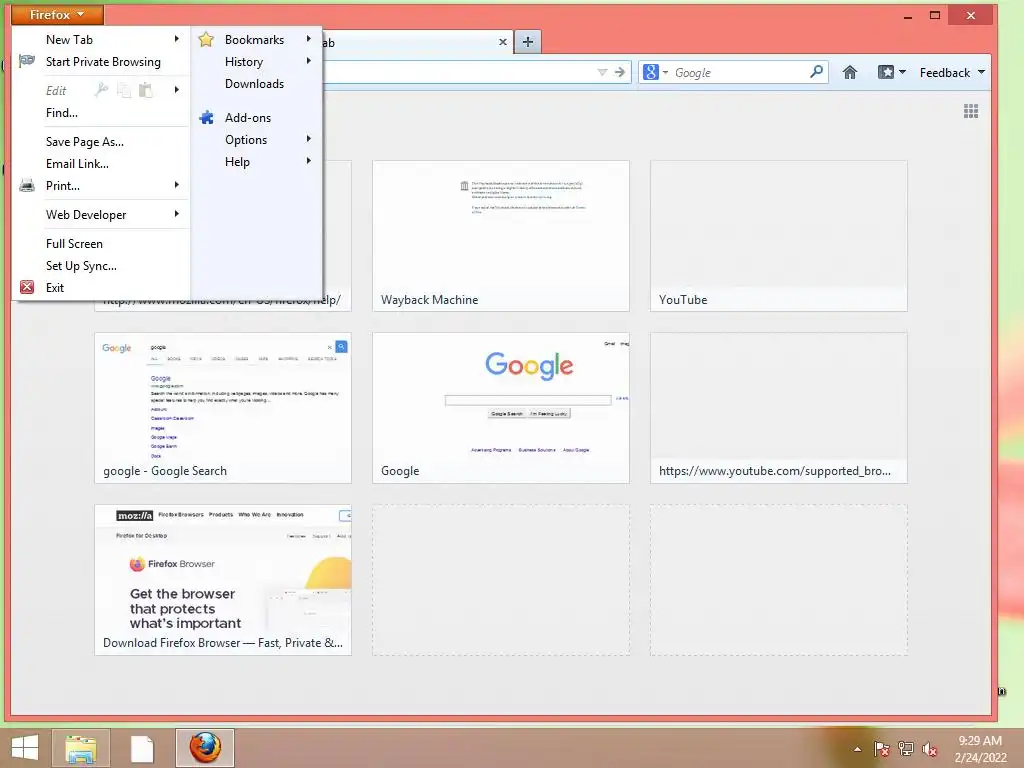Image resolution: width=1024 pixels, height=768 pixels.
Task: Click the URL bar history dropdown arrow
Action: 602,72
